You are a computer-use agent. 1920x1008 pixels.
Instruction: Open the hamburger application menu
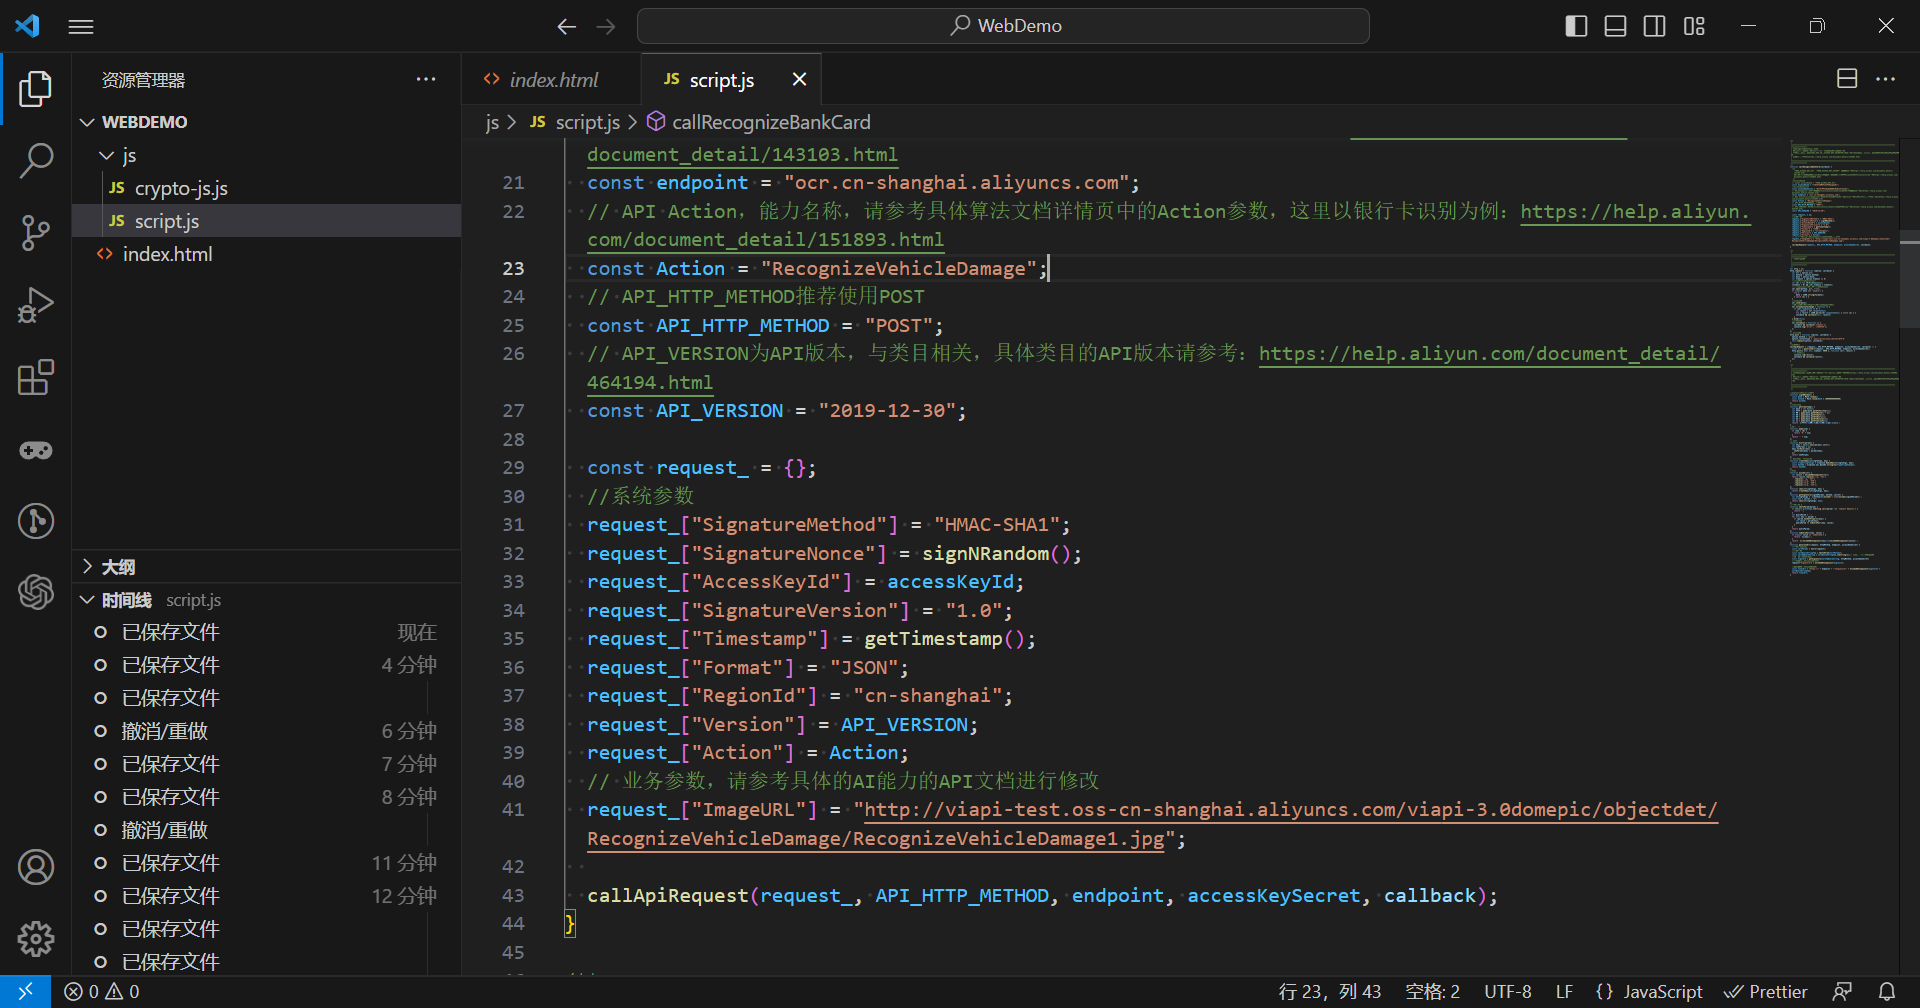pyautogui.click(x=81, y=27)
